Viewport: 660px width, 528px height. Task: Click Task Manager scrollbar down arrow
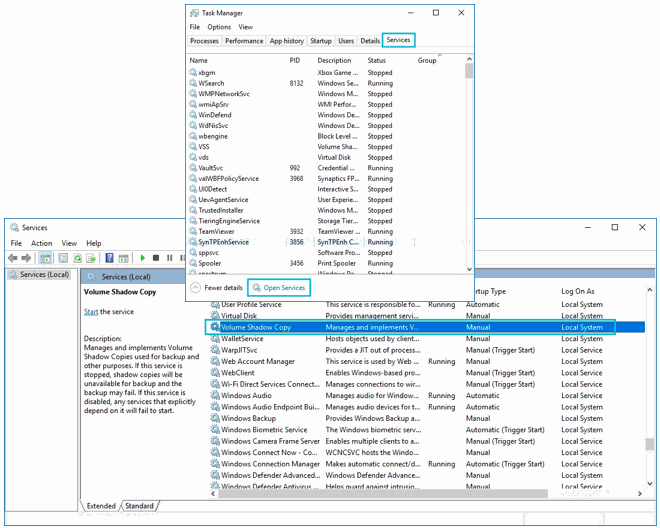[x=469, y=269]
